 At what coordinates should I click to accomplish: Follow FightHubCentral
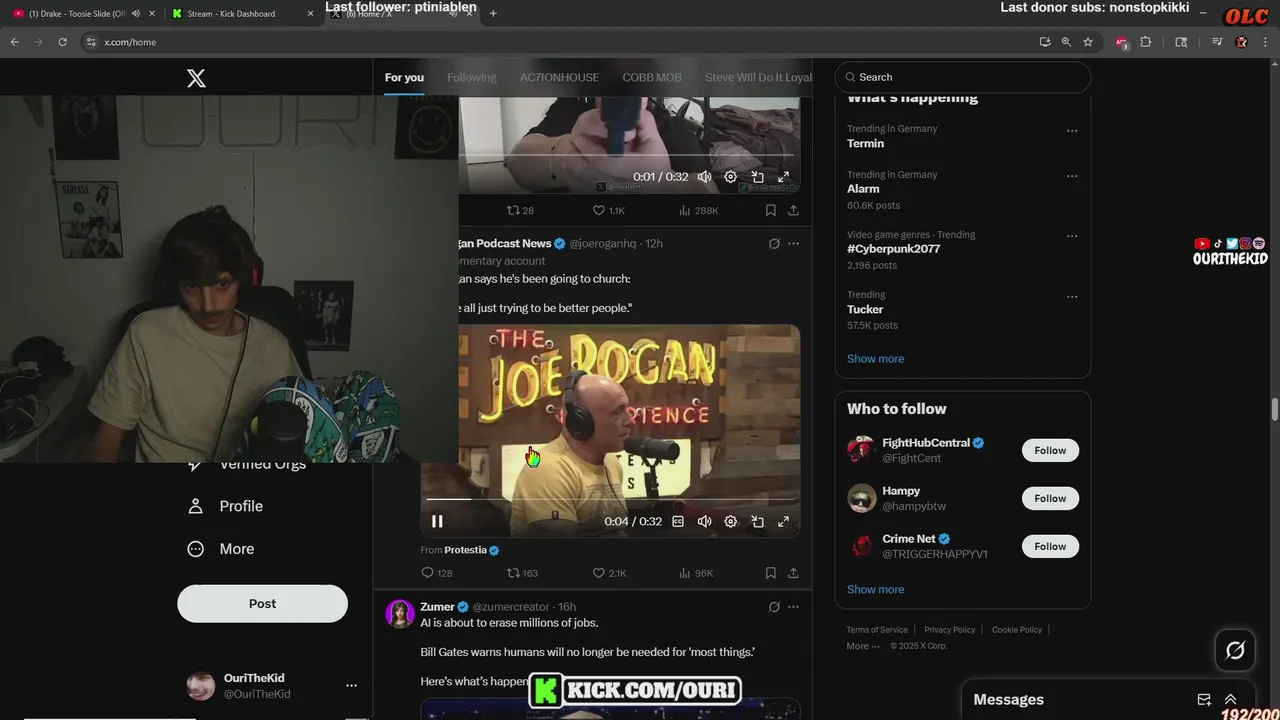[1050, 451]
